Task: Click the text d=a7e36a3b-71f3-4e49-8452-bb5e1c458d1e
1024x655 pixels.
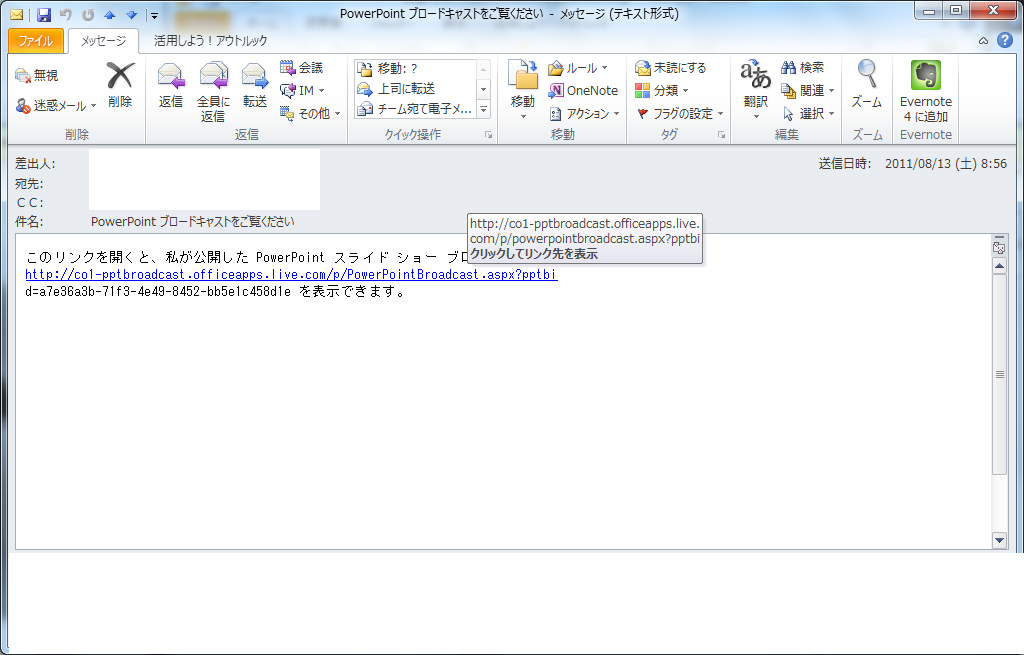Action: tap(158, 291)
